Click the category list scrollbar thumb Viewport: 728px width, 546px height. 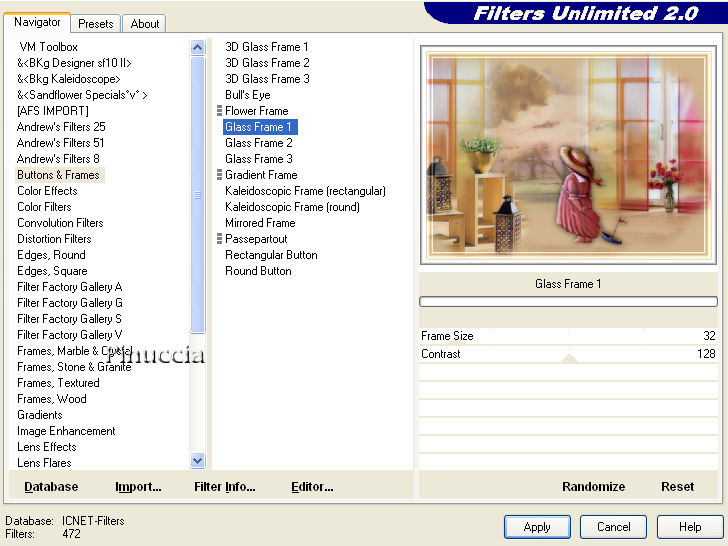click(198, 195)
